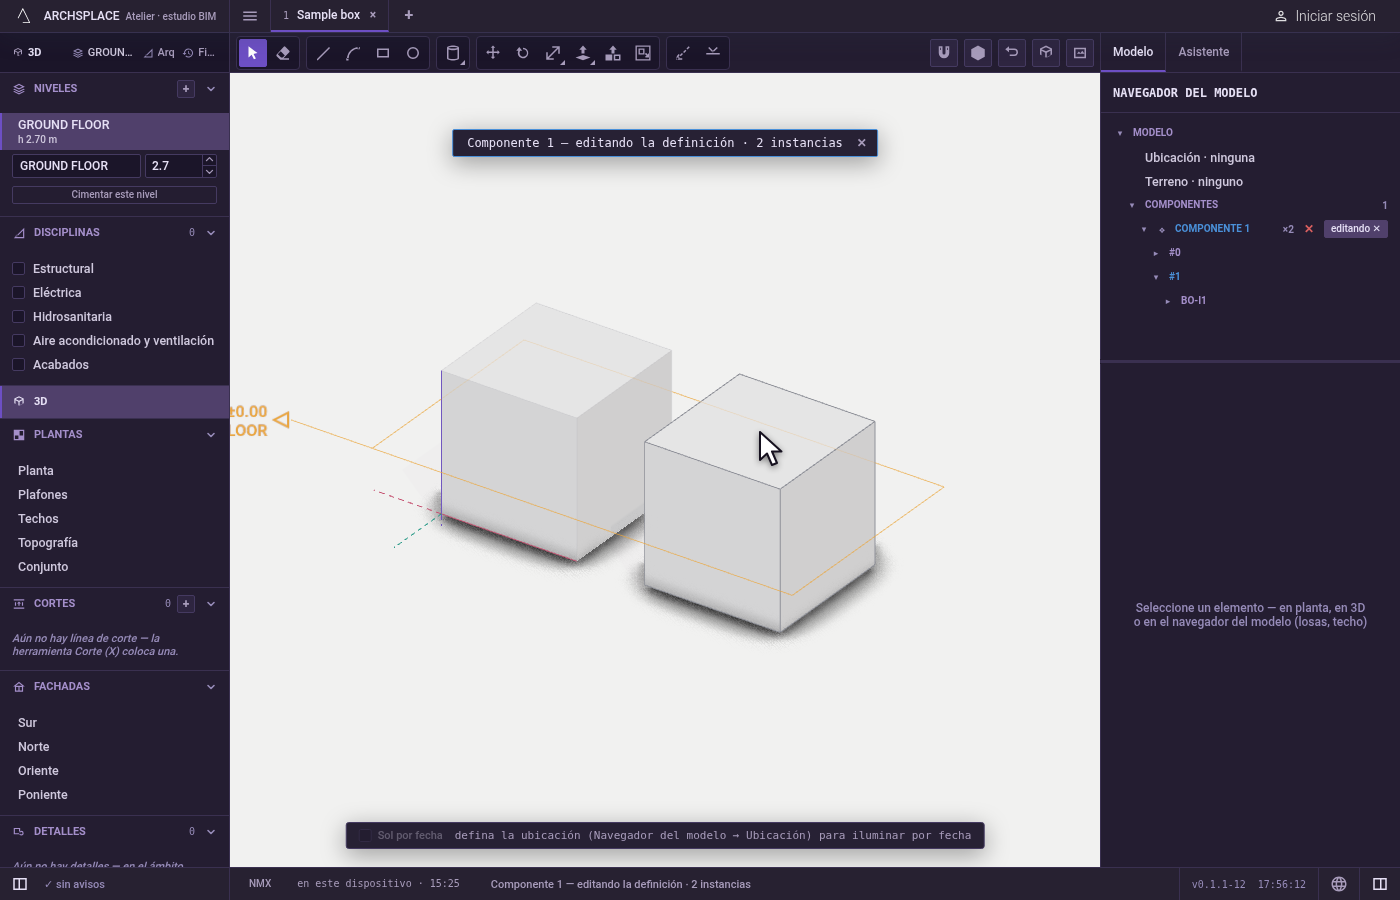Image resolution: width=1400 pixels, height=900 pixels.
Task: Select the Circle tool
Action: click(413, 53)
